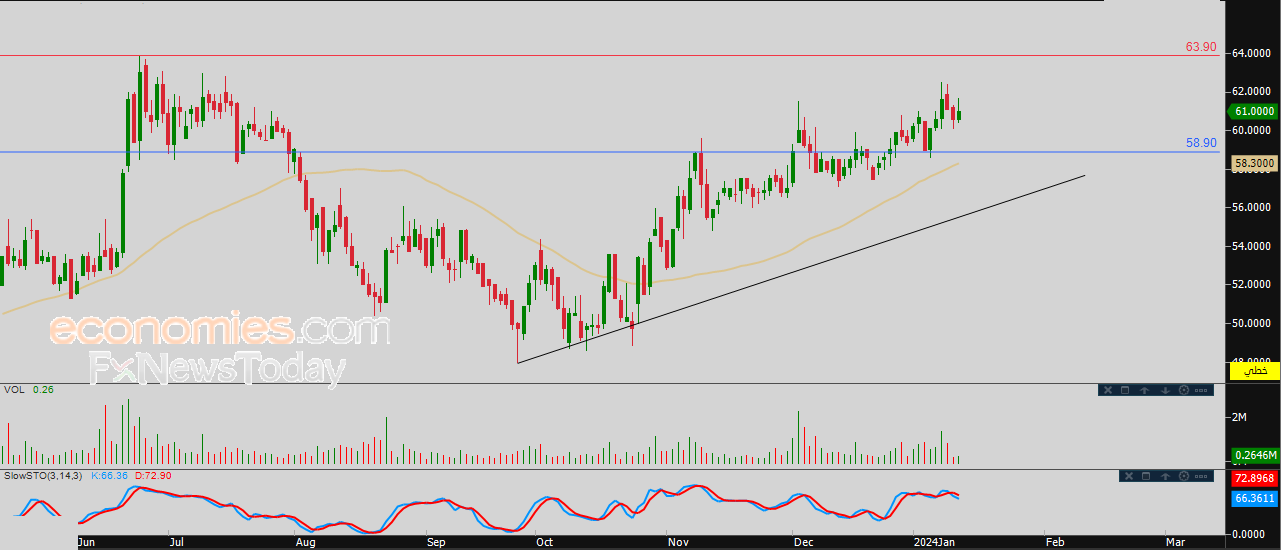Click the Feb label on time axis
Viewport: 1281px width, 550px height.
tap(1054, 541)
